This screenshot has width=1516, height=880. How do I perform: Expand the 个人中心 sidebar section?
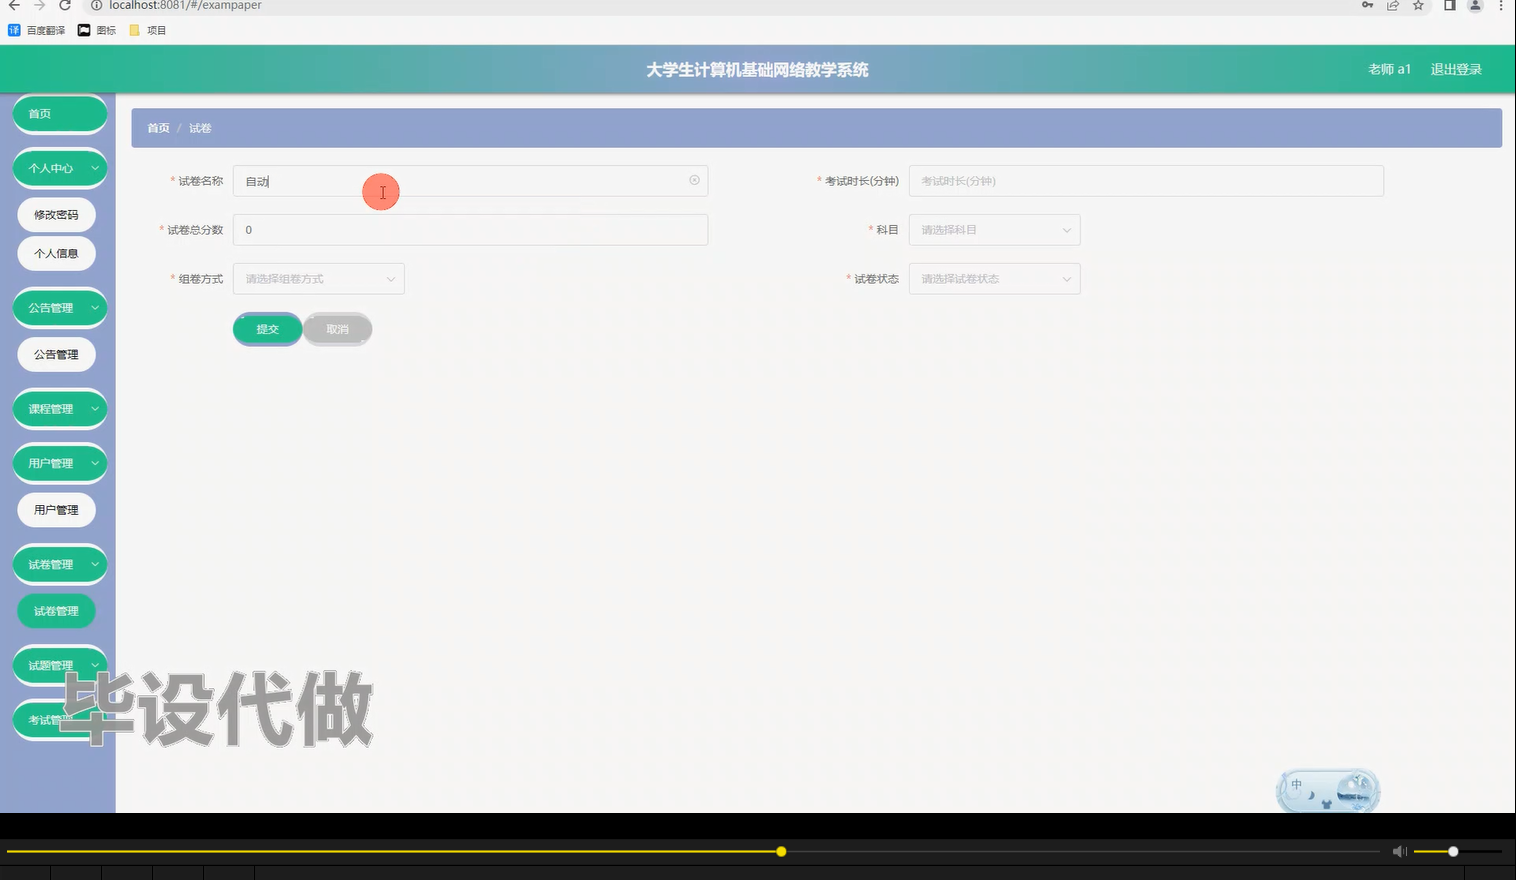(59, 168)
